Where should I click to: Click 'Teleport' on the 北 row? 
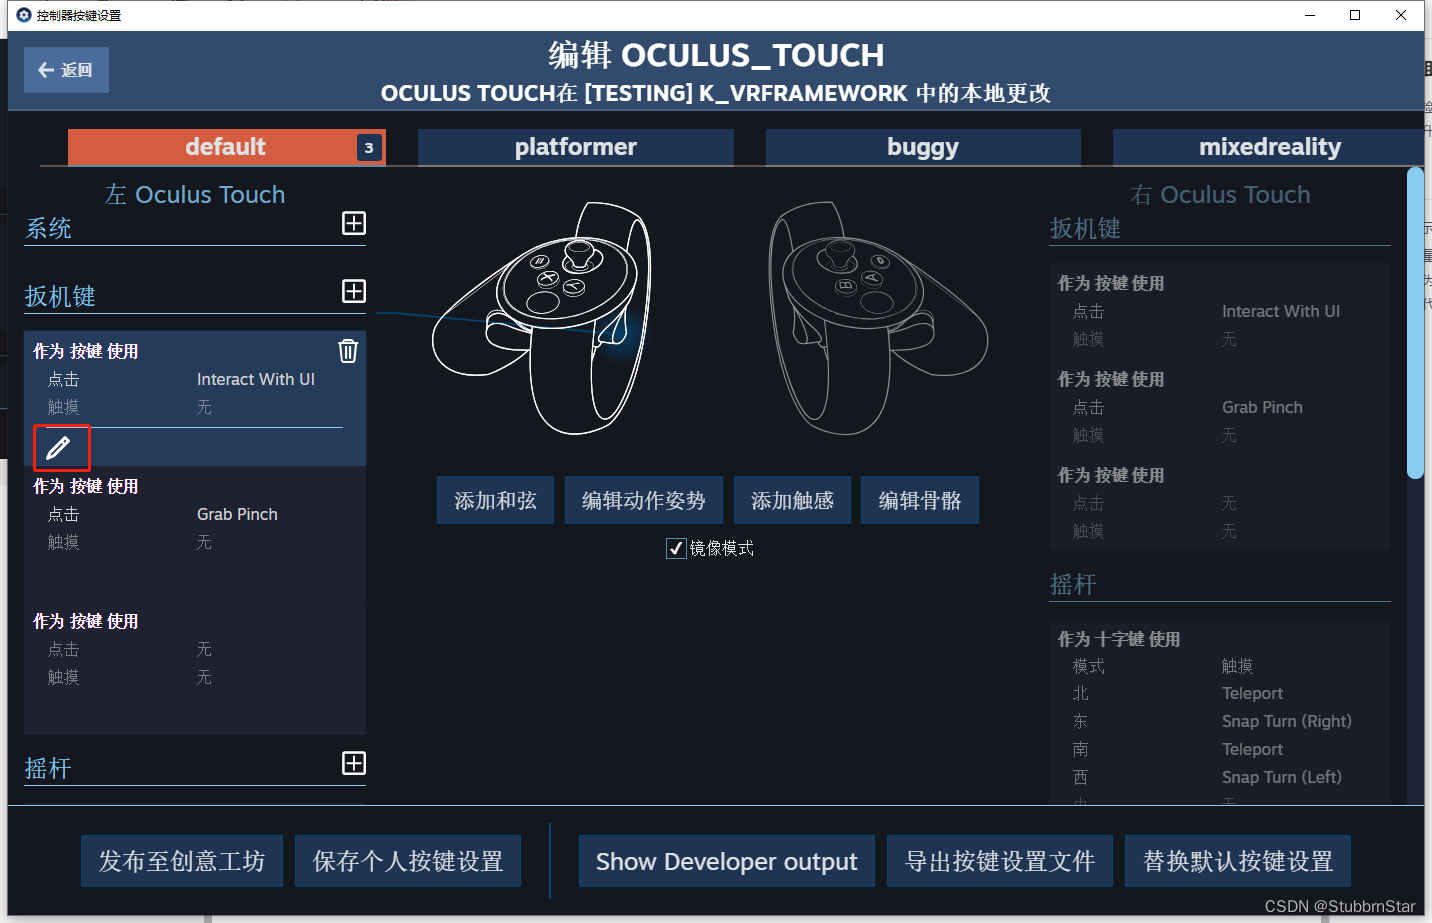(x=1252, y=693)
